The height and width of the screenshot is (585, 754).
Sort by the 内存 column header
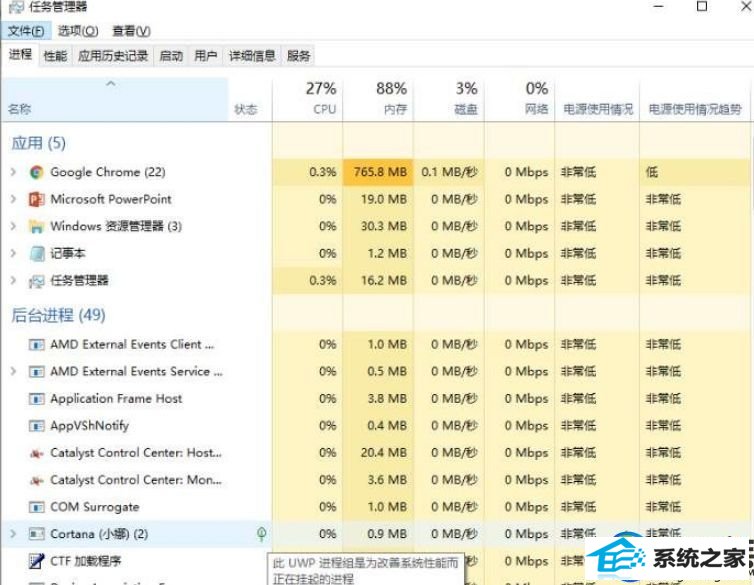coord(378,99)
